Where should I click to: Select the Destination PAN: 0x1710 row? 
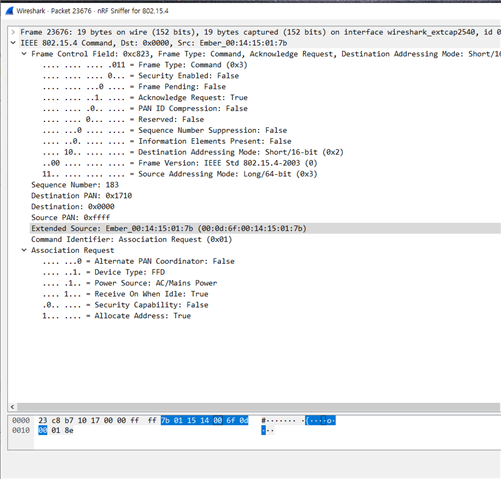coord(82,196)
